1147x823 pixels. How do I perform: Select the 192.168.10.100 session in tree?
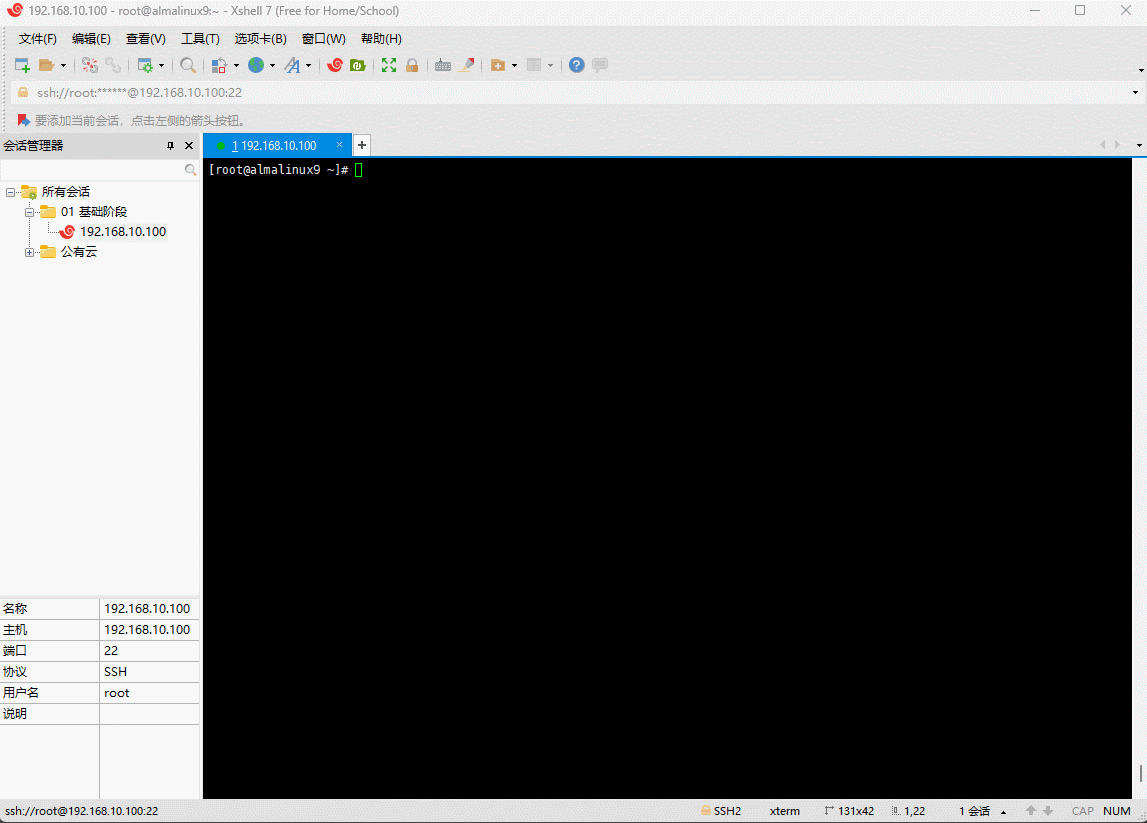[x=122, y=232]
